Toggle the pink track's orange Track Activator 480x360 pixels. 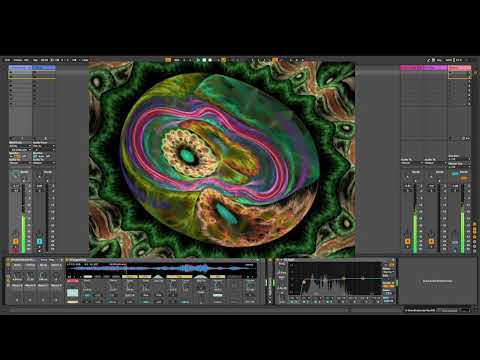[x=407, y=241]
